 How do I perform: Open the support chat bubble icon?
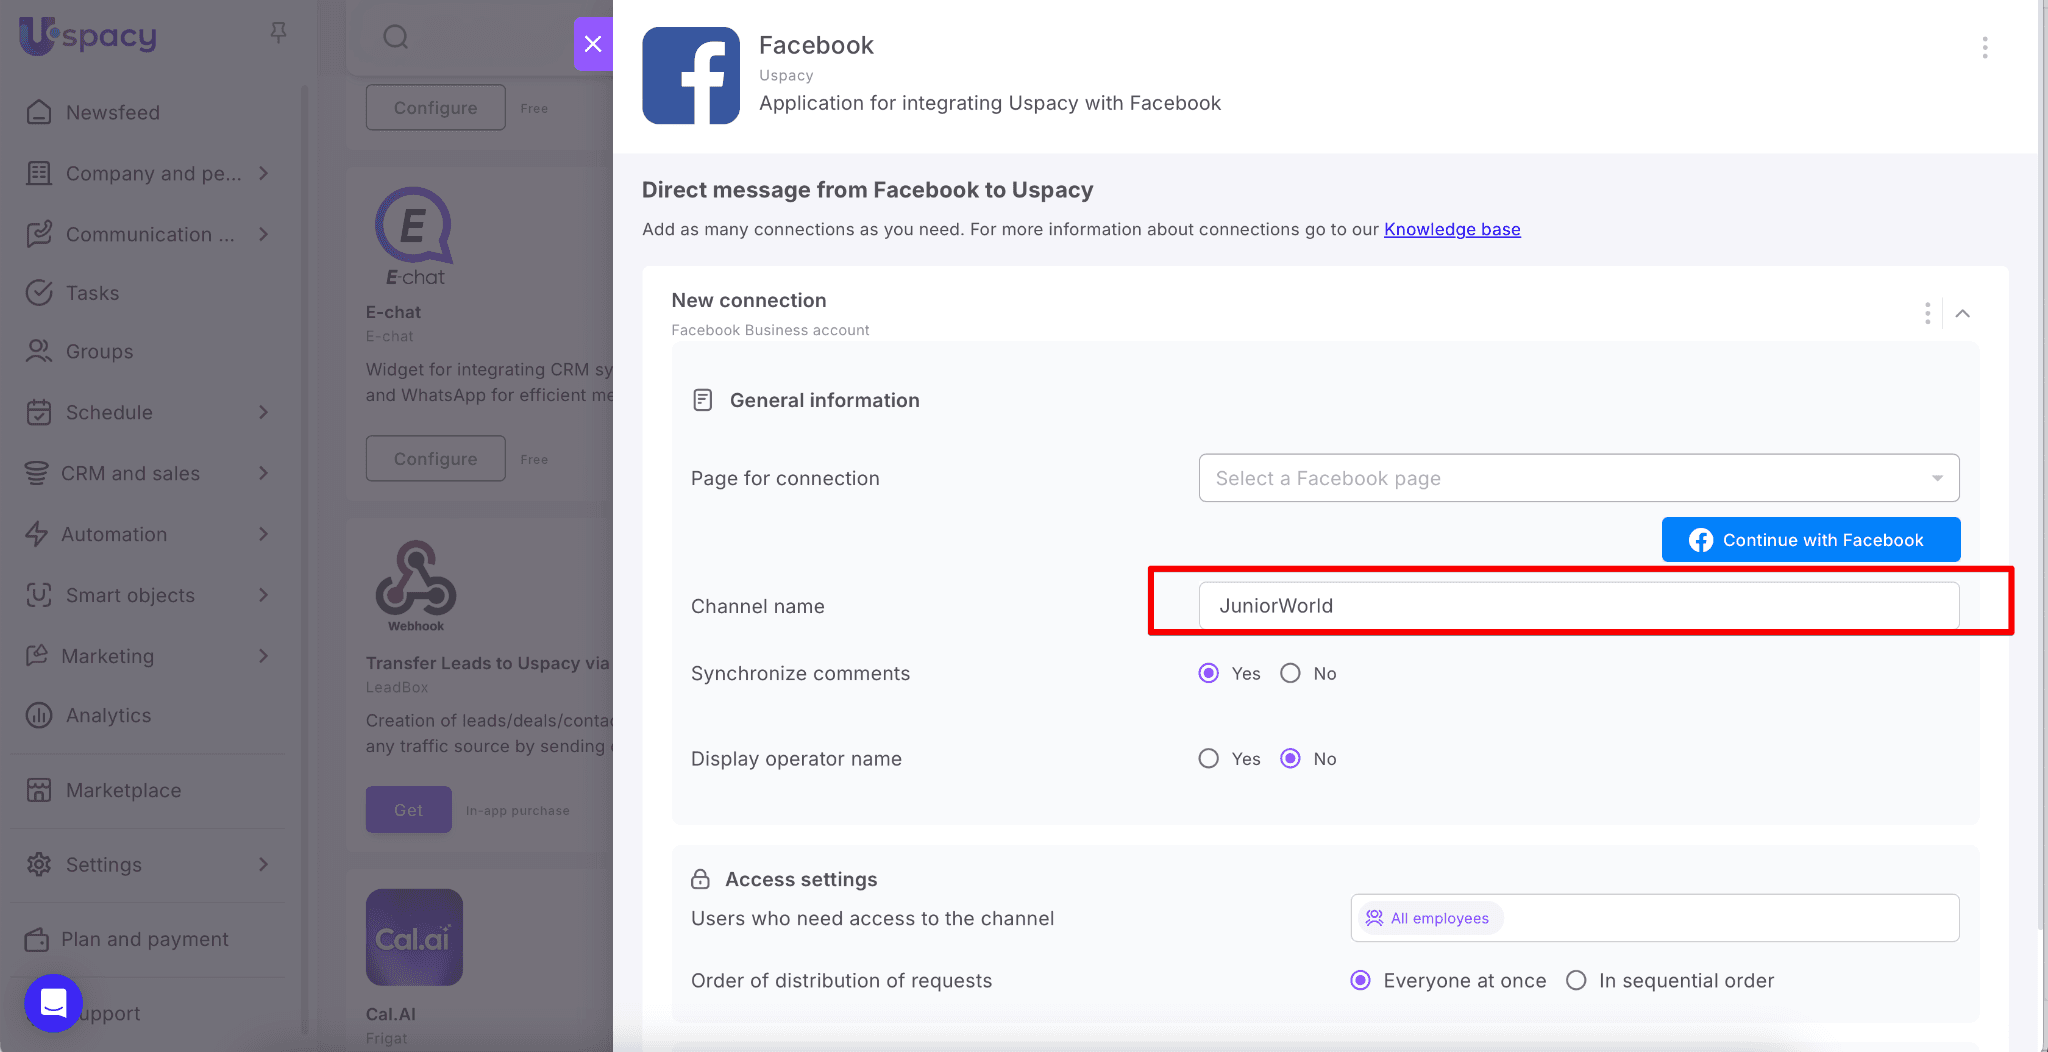[x=53, y=1002]
